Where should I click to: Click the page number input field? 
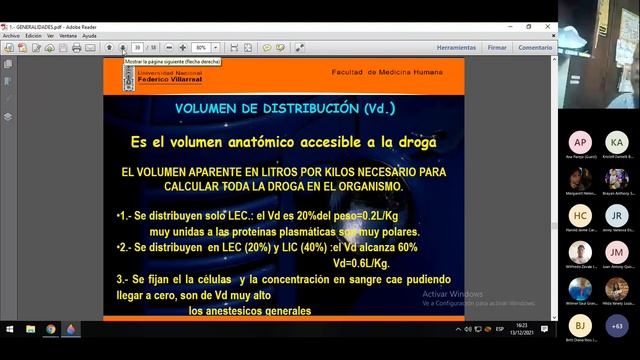coord(138,48)
